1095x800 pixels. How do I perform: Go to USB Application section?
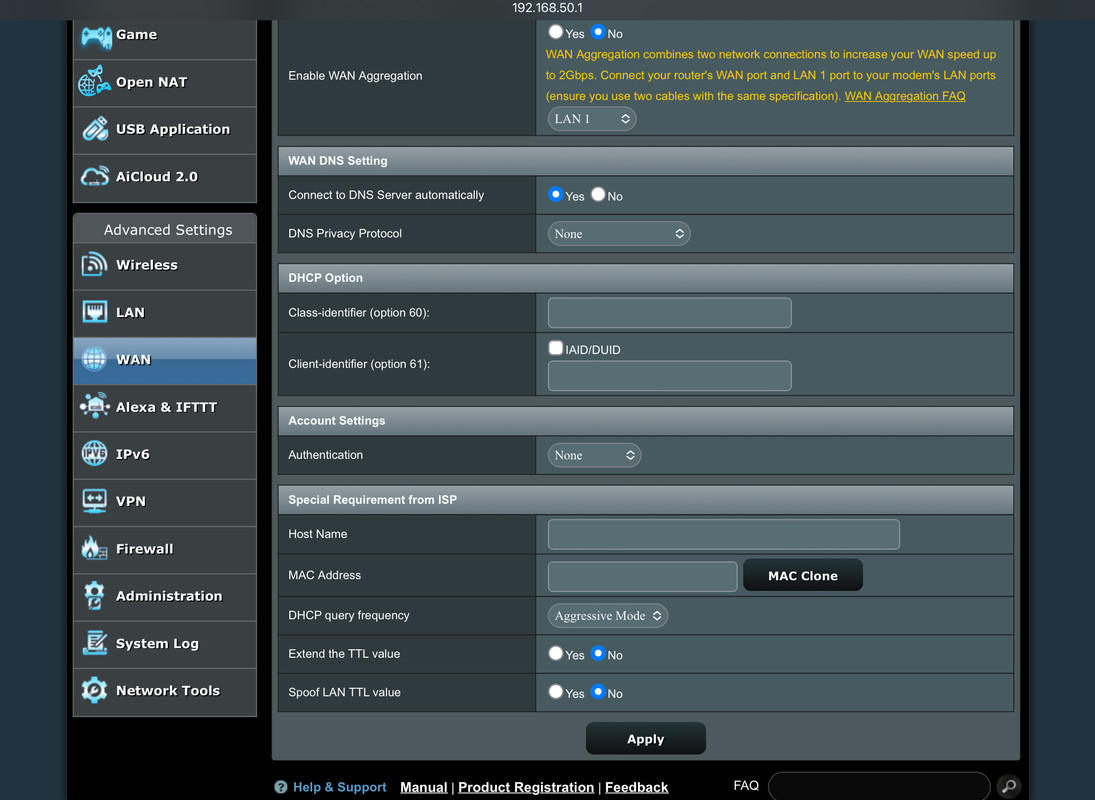pyautogui.click(x=165, y=130)
